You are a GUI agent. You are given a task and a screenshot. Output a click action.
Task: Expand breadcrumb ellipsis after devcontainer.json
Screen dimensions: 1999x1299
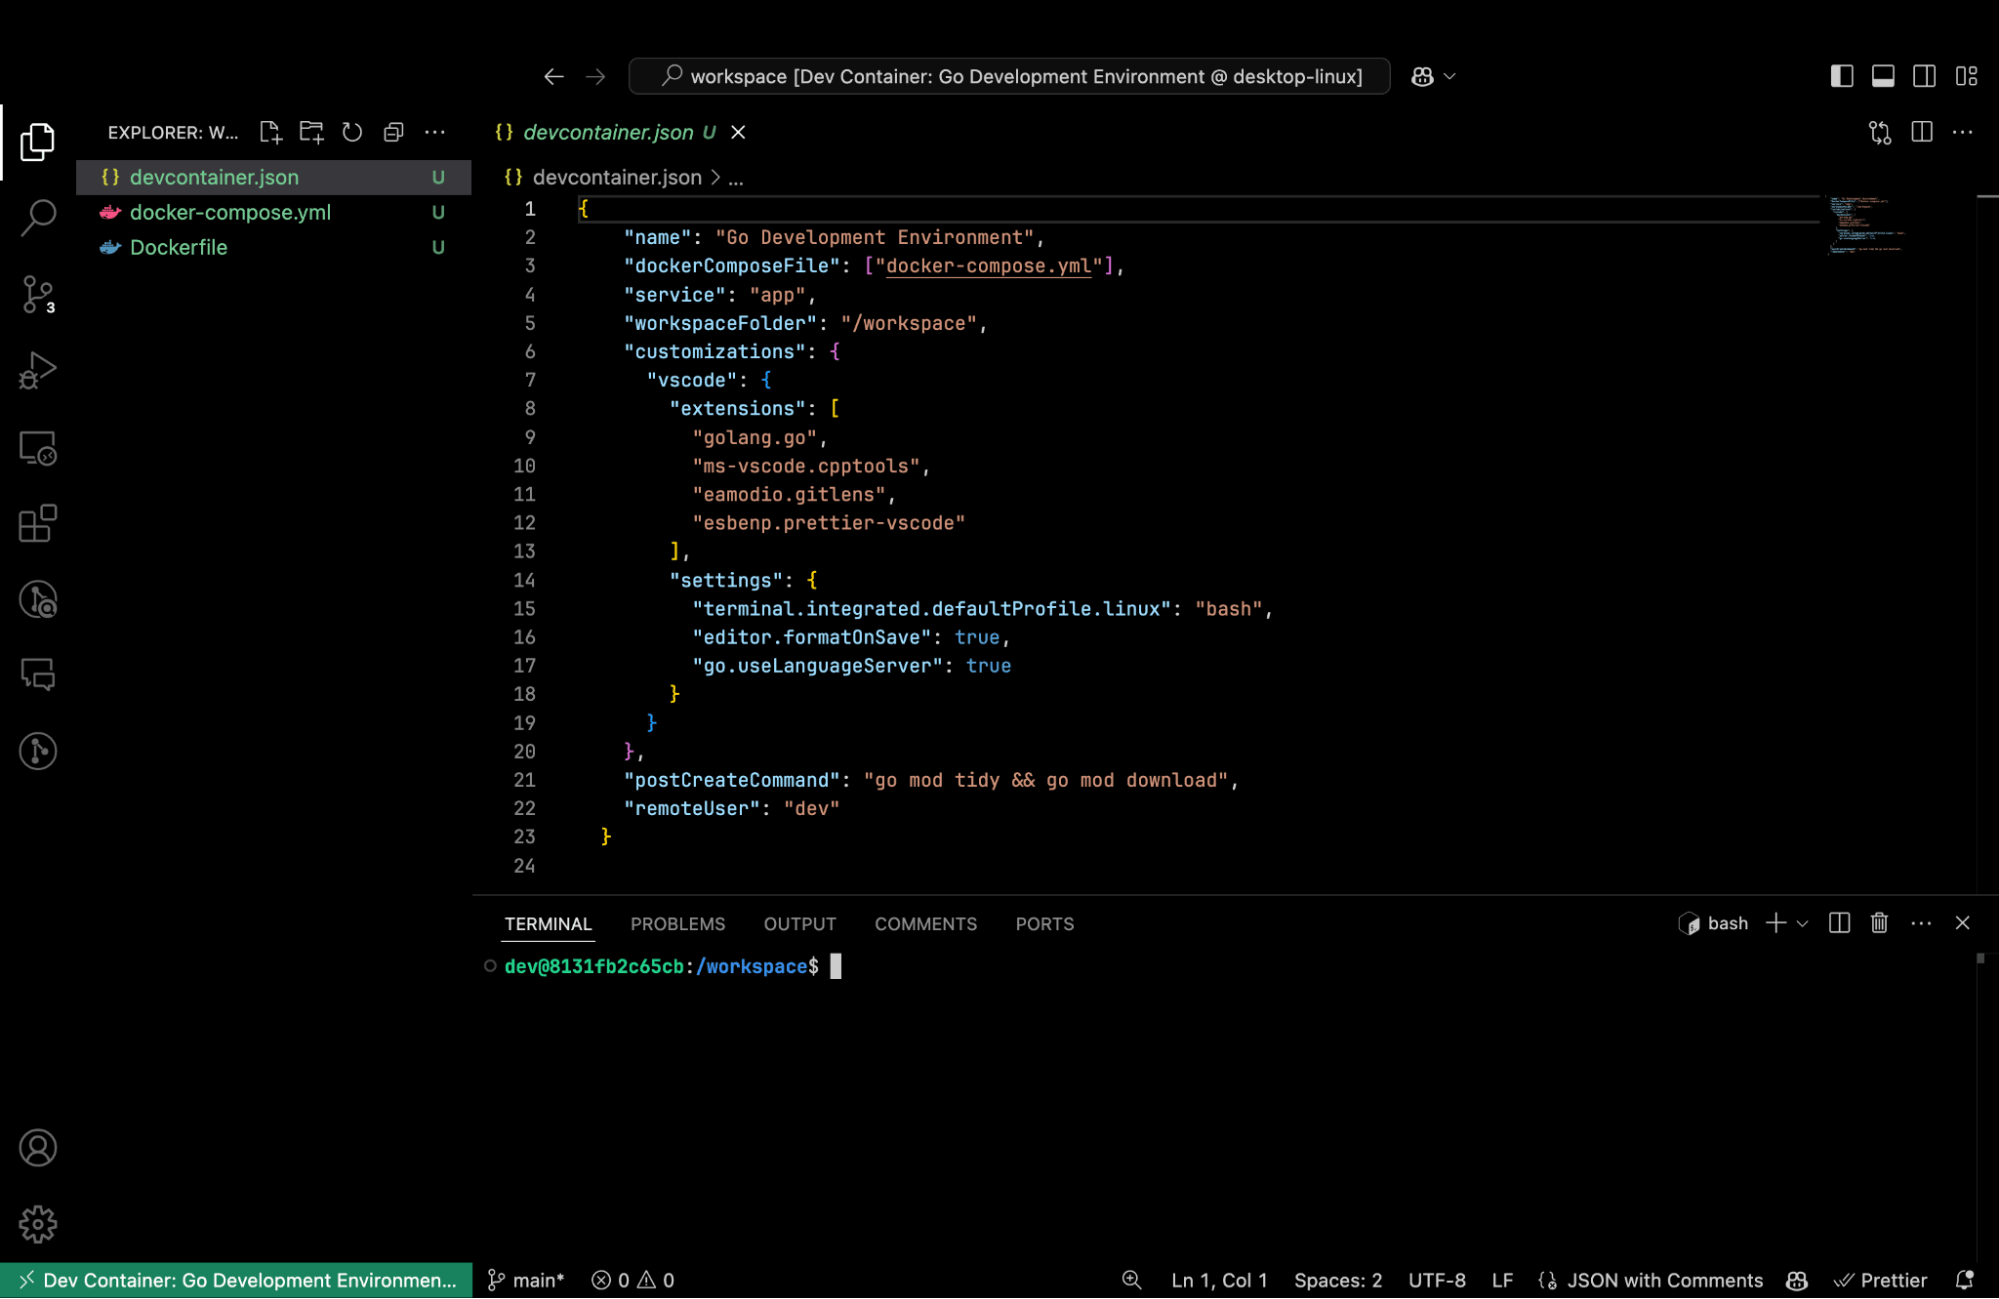[736, 178]
